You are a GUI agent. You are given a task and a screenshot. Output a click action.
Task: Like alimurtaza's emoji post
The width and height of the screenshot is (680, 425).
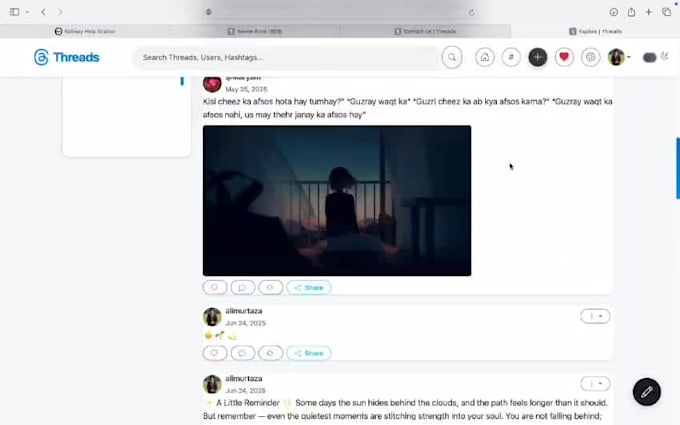click(x=215, y=353)
